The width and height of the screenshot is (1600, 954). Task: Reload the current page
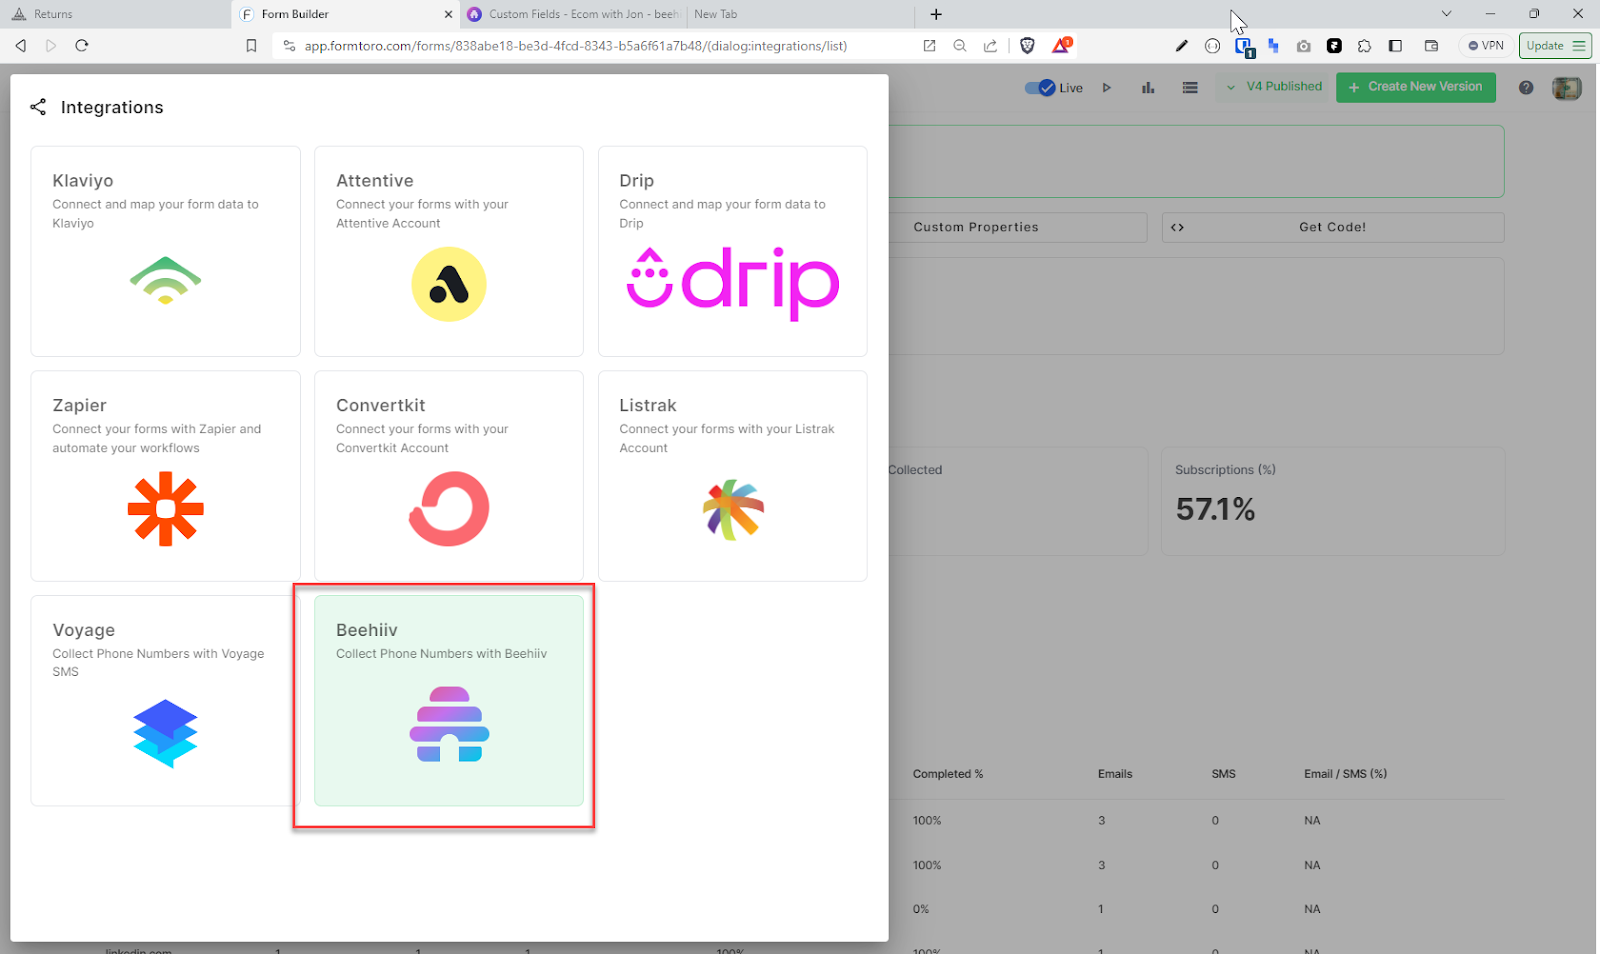(82, 46)
